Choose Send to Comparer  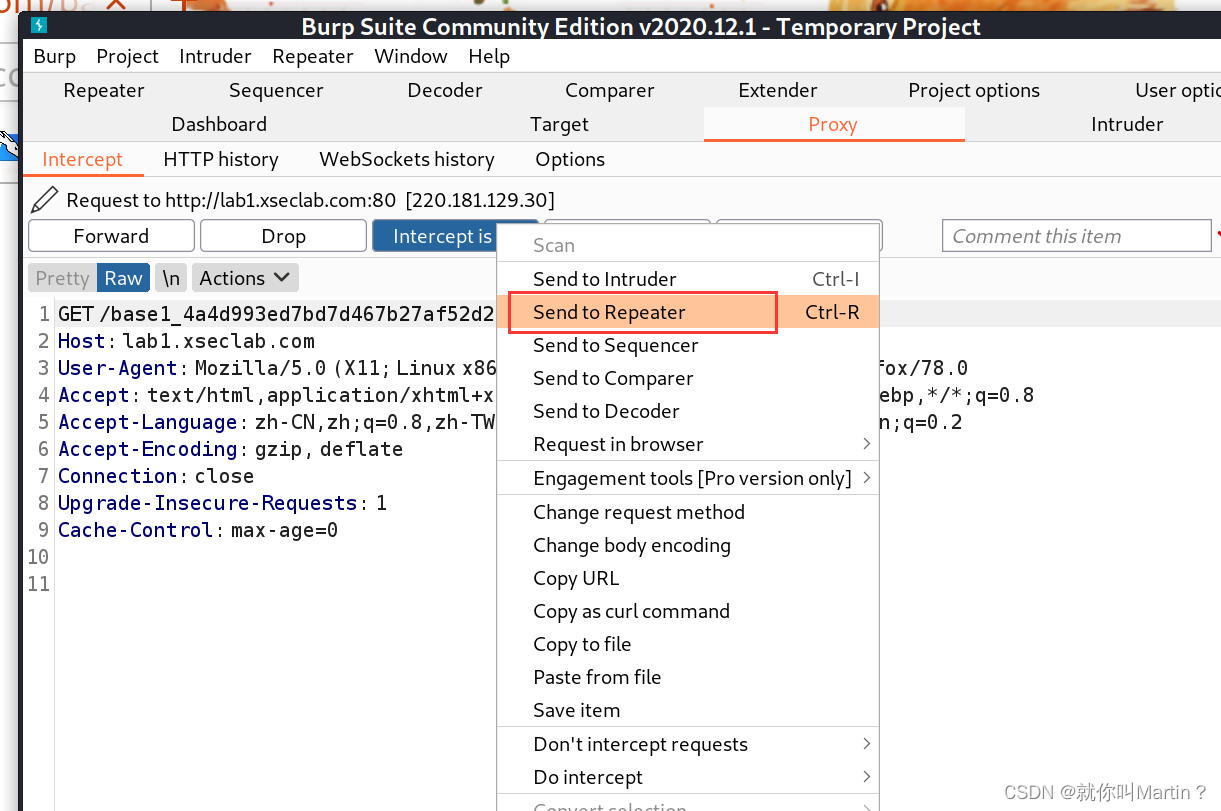point(688,378)
